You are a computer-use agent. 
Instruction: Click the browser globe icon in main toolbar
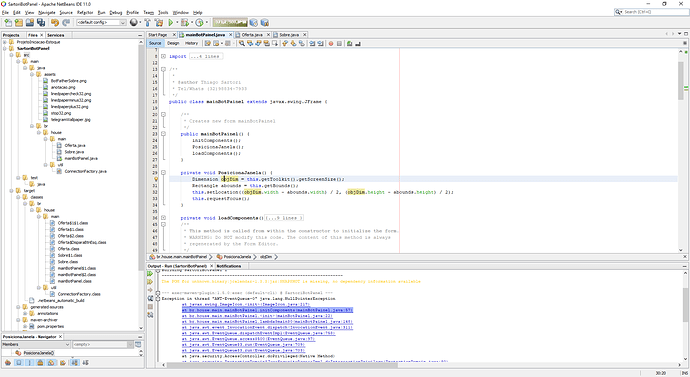click(x=134, y=22)
